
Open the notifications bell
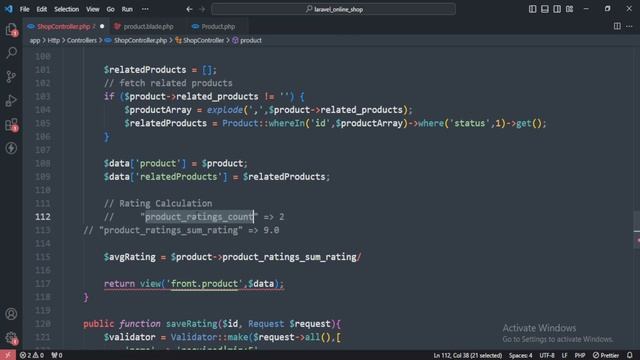click(630, 355)
